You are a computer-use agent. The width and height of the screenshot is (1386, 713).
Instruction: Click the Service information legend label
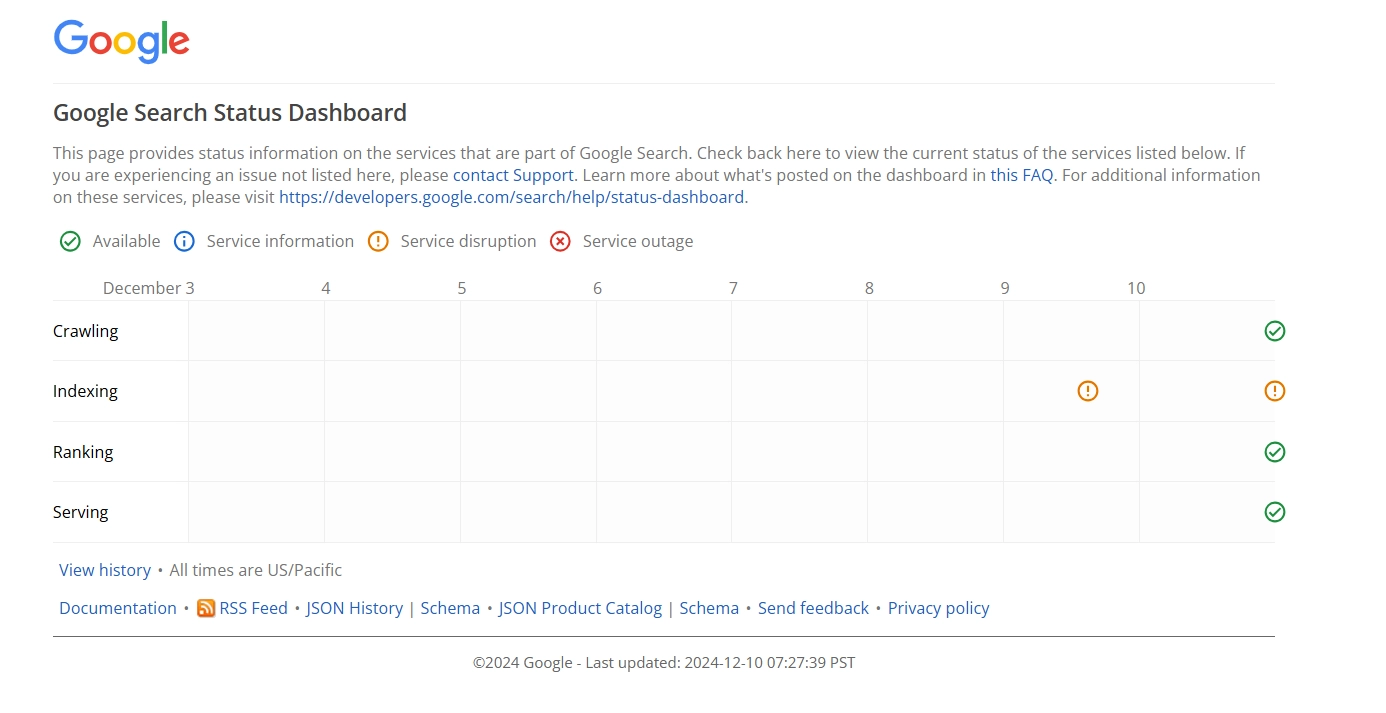(x=280, y=241)
